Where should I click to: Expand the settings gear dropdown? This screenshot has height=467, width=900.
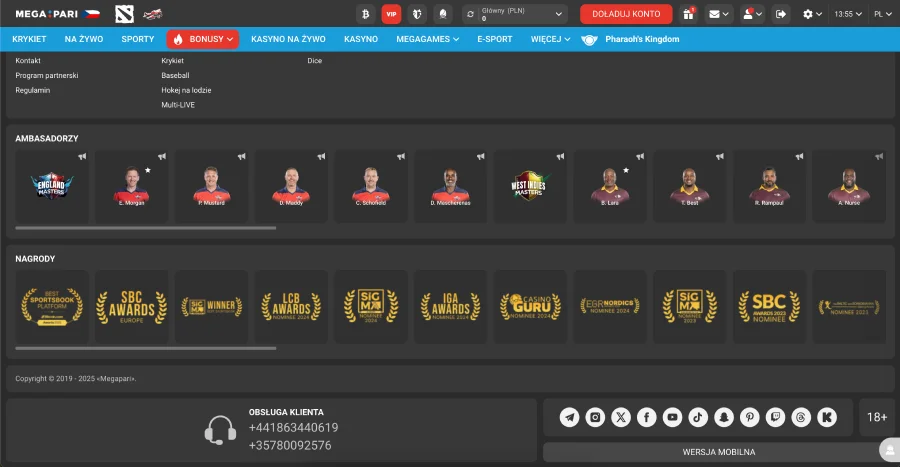coord(812,14)
